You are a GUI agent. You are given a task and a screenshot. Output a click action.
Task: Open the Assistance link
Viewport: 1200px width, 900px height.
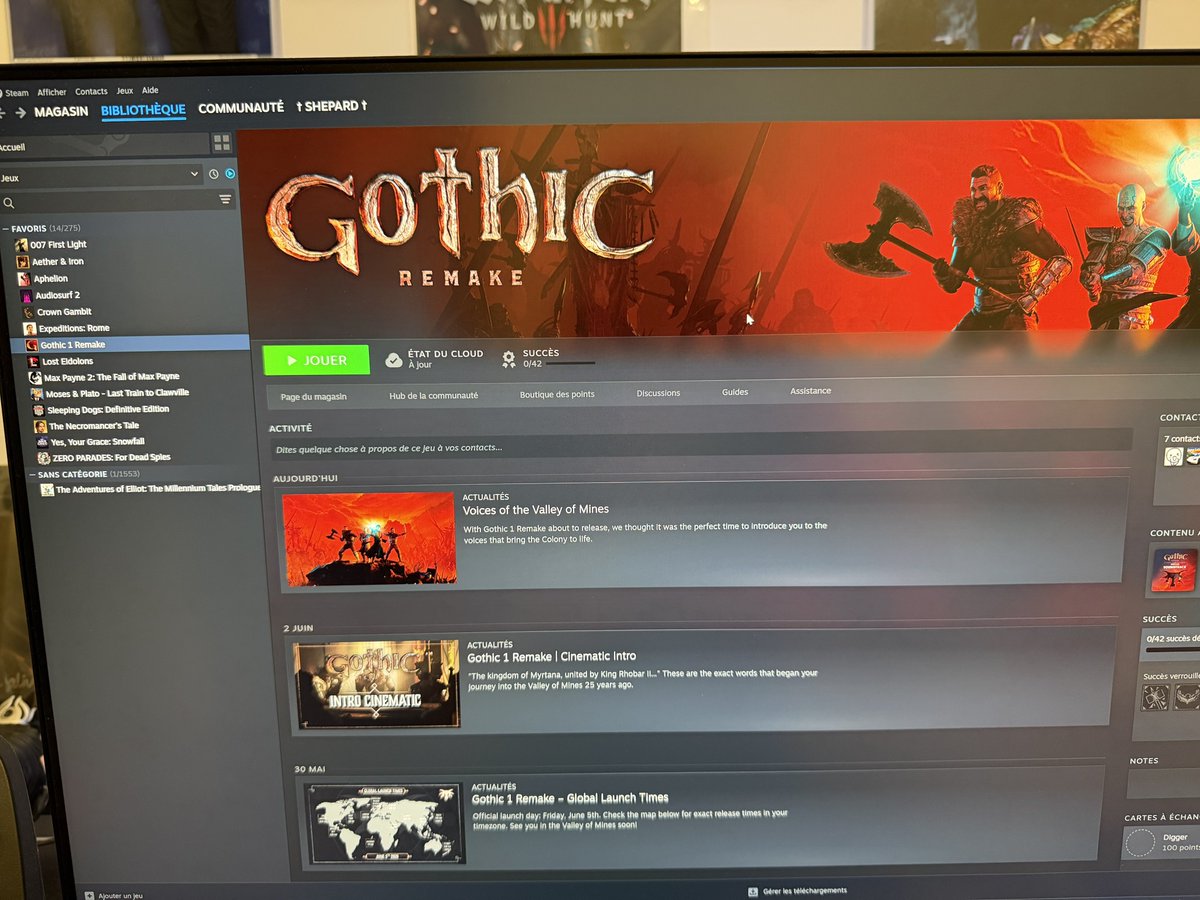(810, 391)
